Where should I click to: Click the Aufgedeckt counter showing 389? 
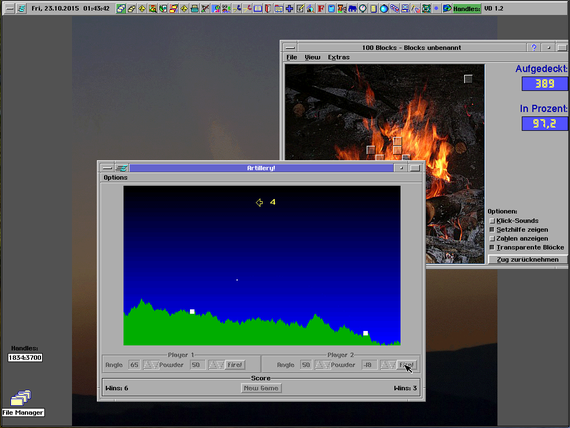545,84
